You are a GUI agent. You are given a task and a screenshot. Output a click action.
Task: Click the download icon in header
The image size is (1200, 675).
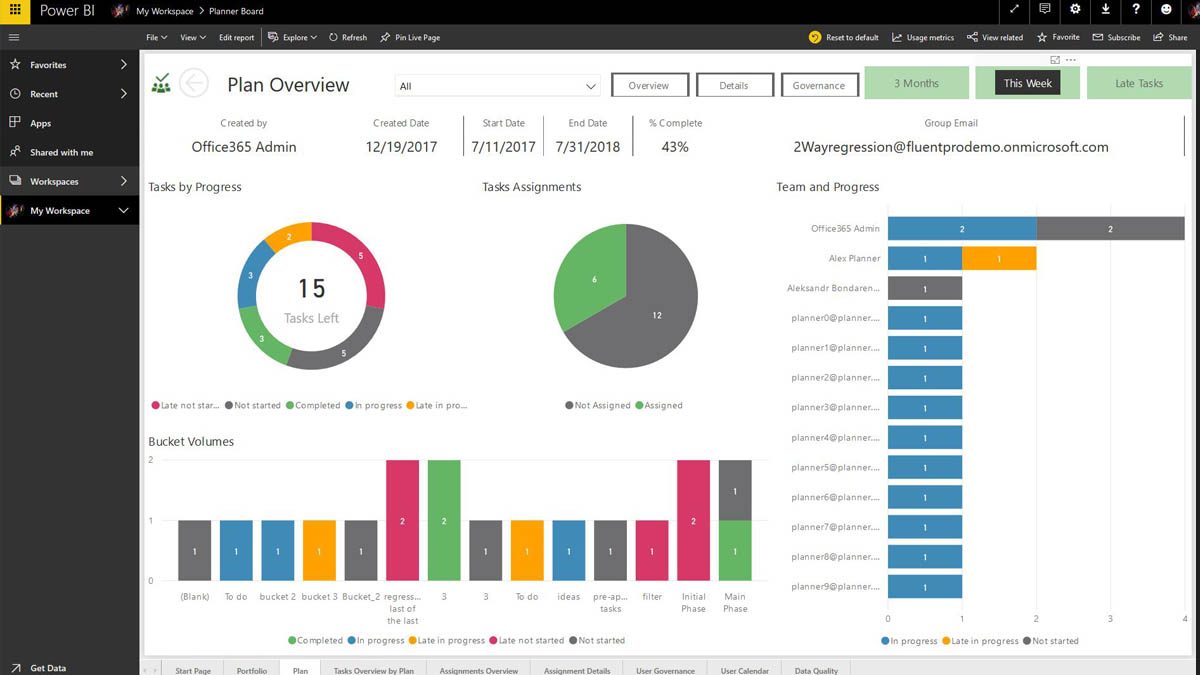(1105, 10)
